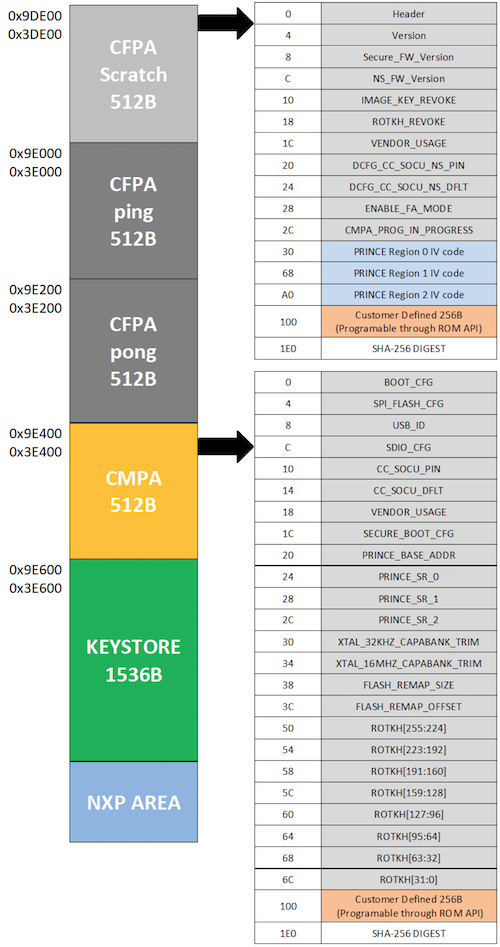Viewport: 500px width, 947px height.
Task: Click the blue NXP AREA block
Action: 133,802
